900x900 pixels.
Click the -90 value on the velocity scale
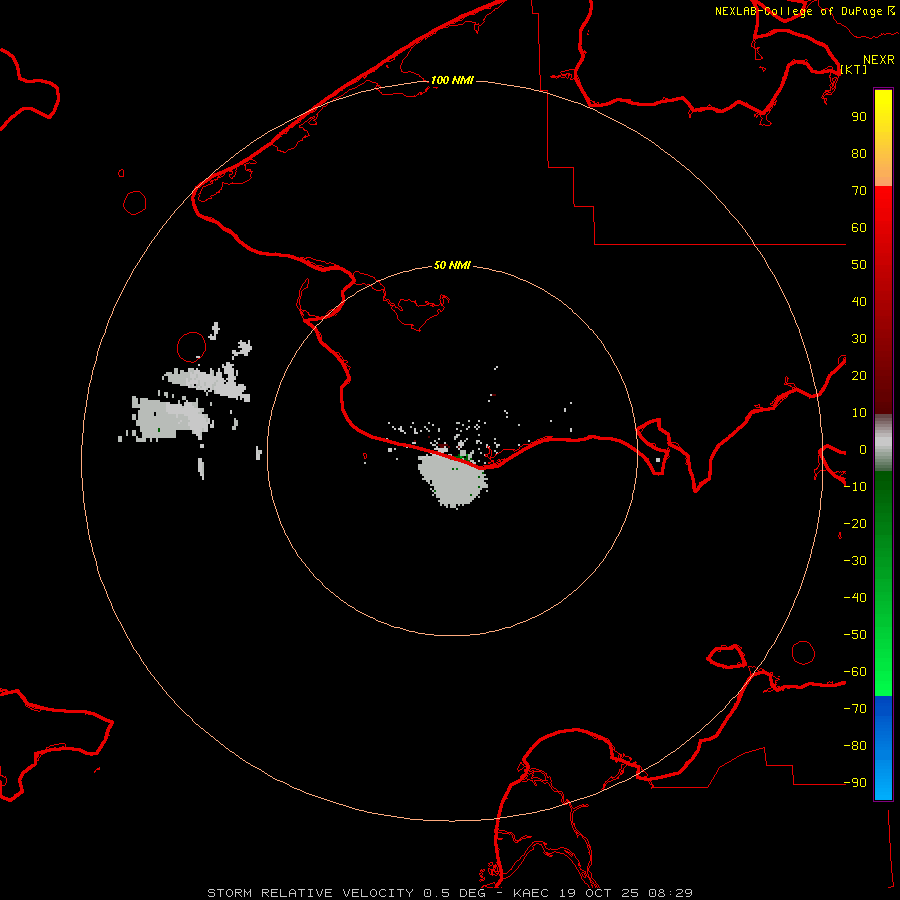pyautogui.click(x=855, y=783)
